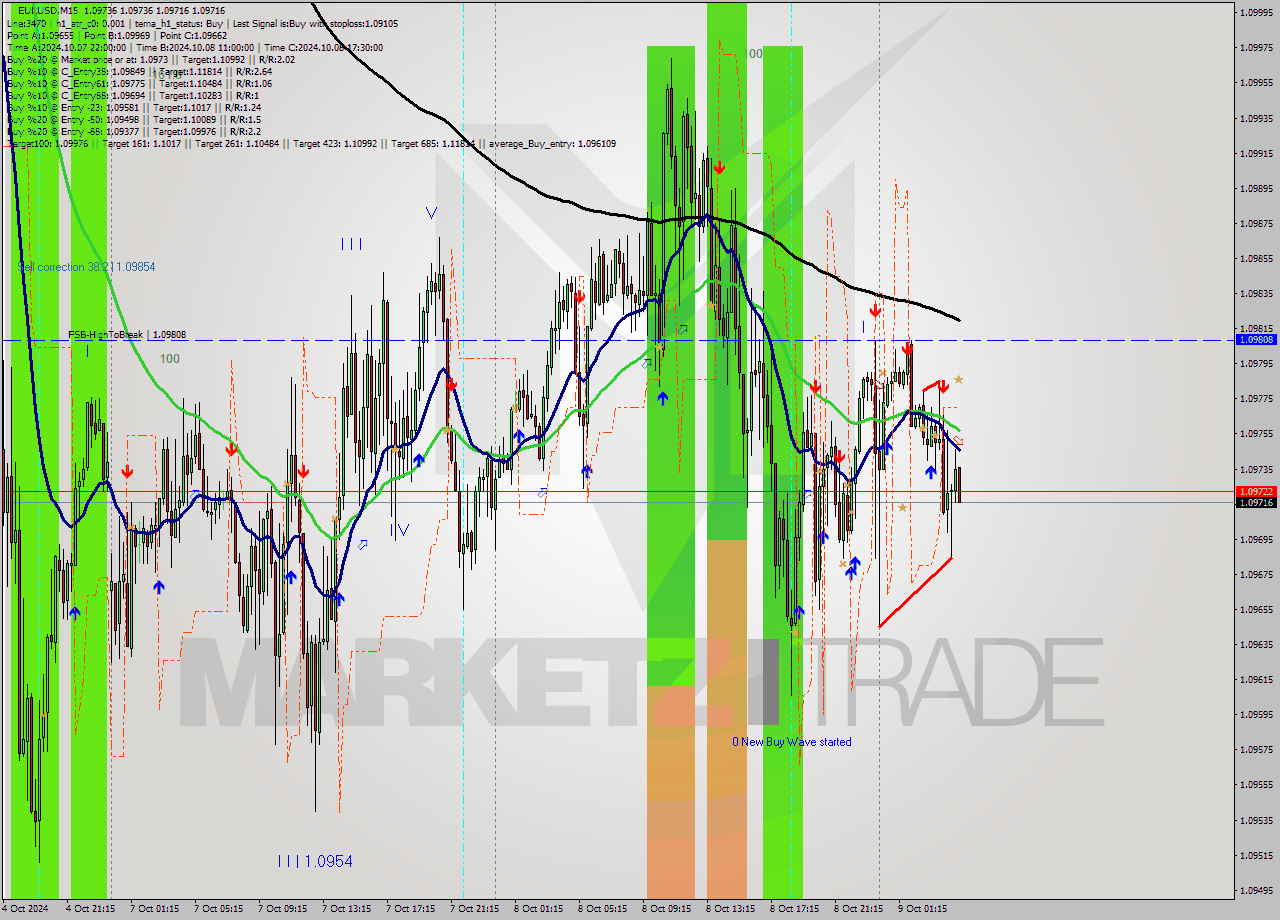Select the 'Buy %20 @ Entry -88' line

click(133, 131)
